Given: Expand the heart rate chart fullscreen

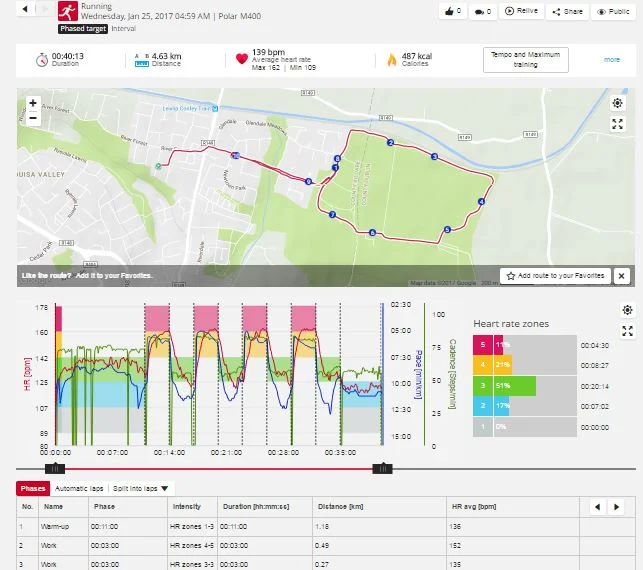Looking at the screenshot, I should click(x=627, y=331).
